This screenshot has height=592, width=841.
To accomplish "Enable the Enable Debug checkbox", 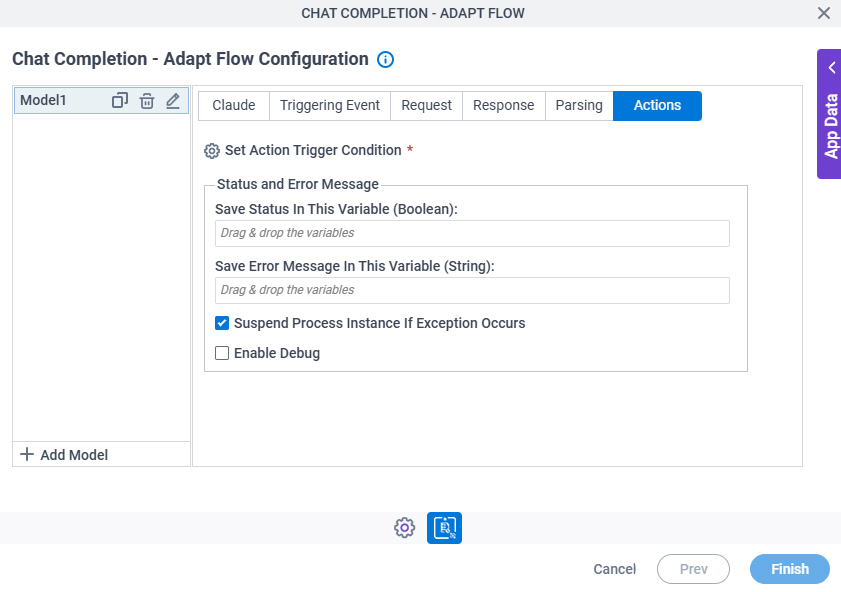I will coord(222,353).
